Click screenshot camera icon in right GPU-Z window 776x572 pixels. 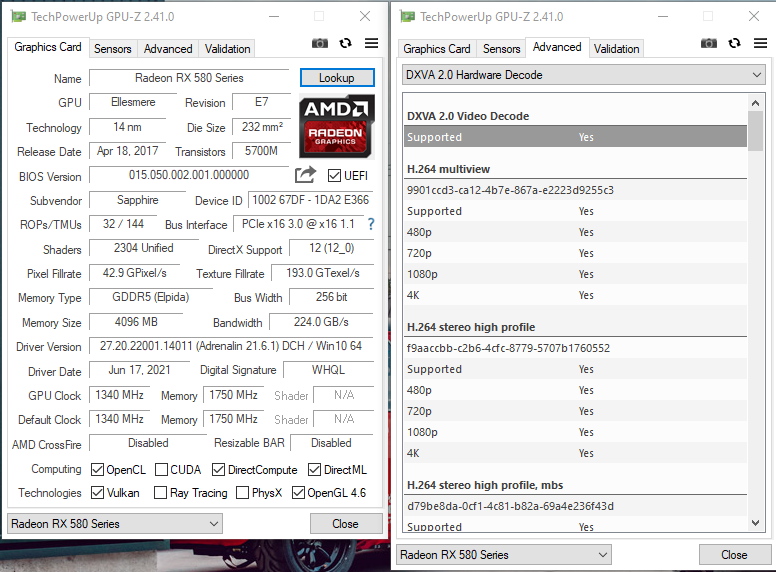click(709, 43)
